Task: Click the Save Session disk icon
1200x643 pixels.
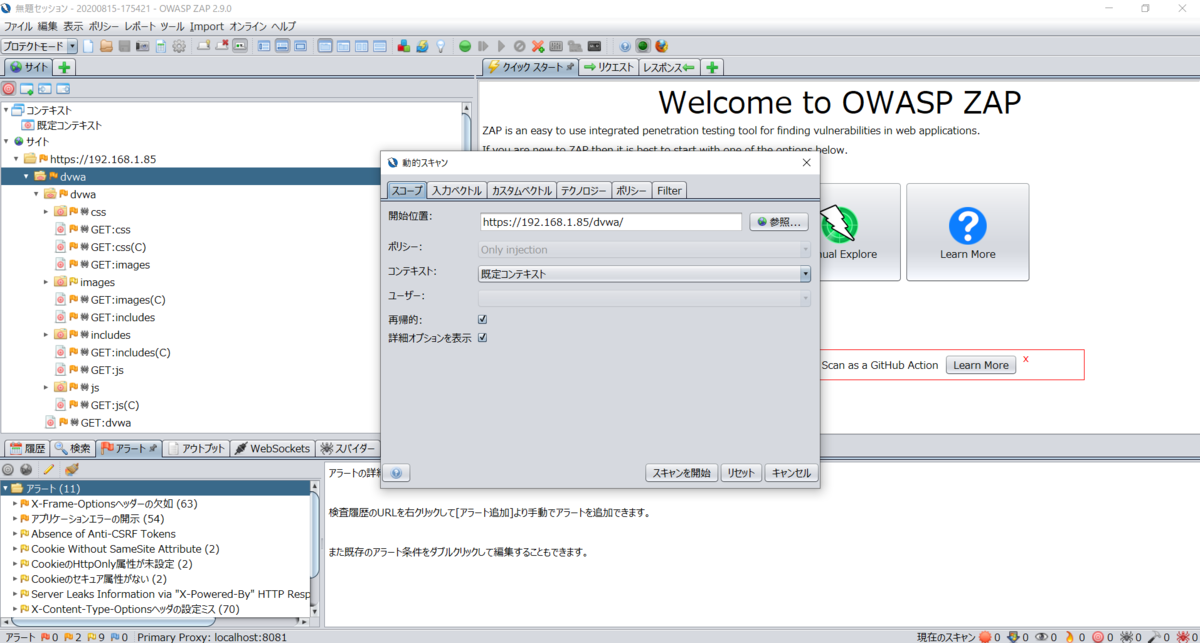Action: click(124, 46)
